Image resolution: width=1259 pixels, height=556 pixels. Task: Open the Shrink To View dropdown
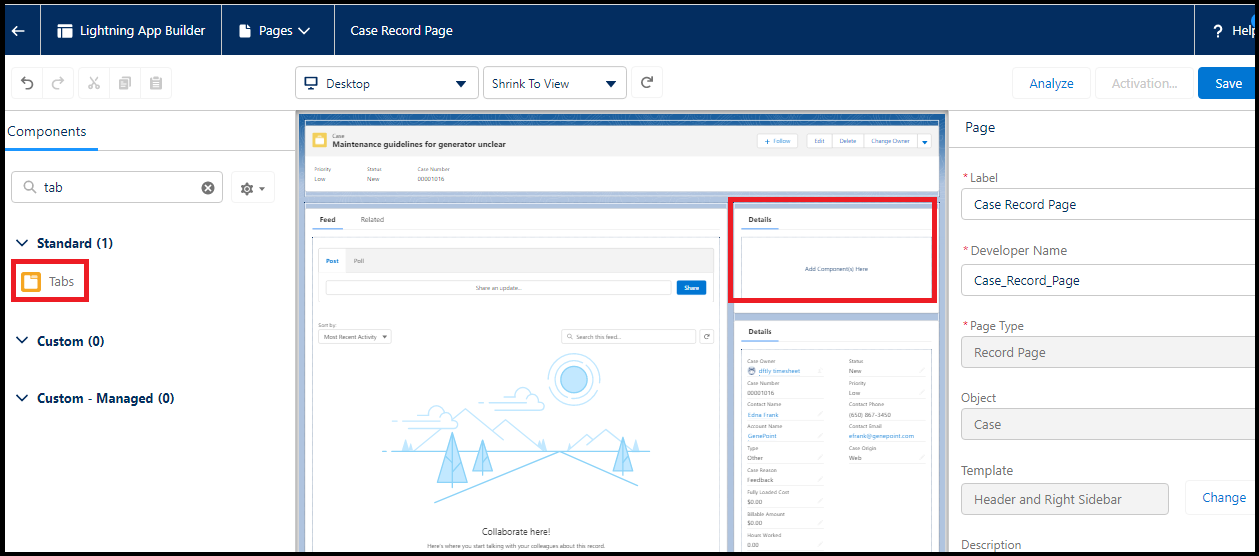[x=554, y=83]
